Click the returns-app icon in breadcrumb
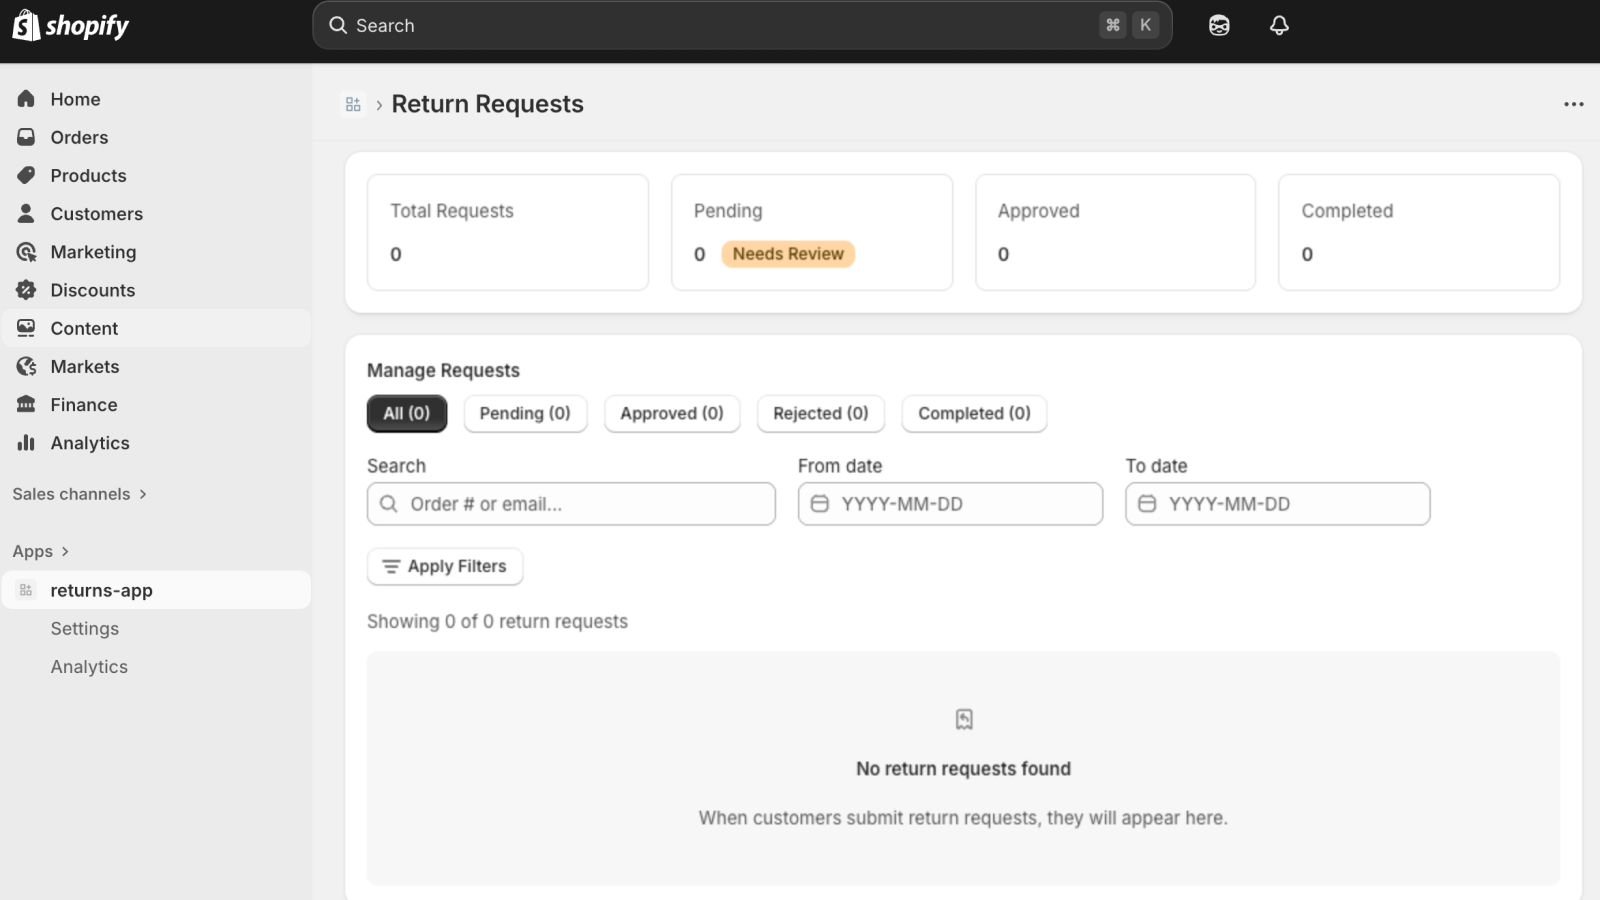Viewport: 1600px width, 900px height. [x=353, y=104]
